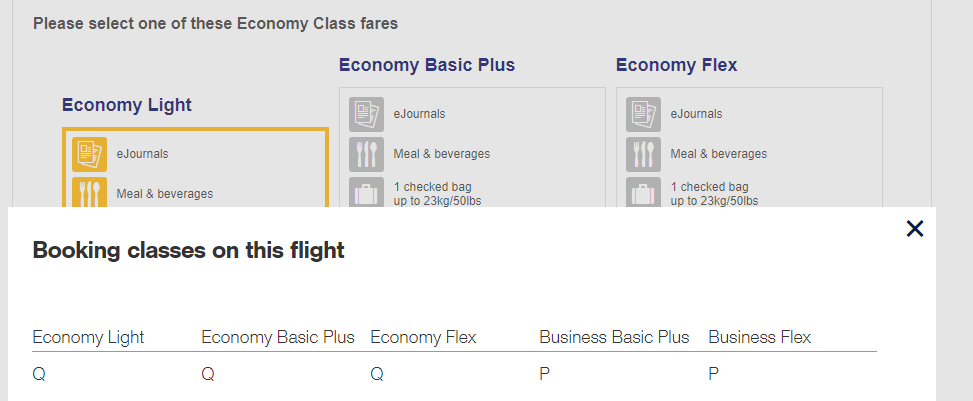This screenshot has height=401, width=973.
Task: Select the Economy Basic Plus fare heading
Action: [427, 65]
